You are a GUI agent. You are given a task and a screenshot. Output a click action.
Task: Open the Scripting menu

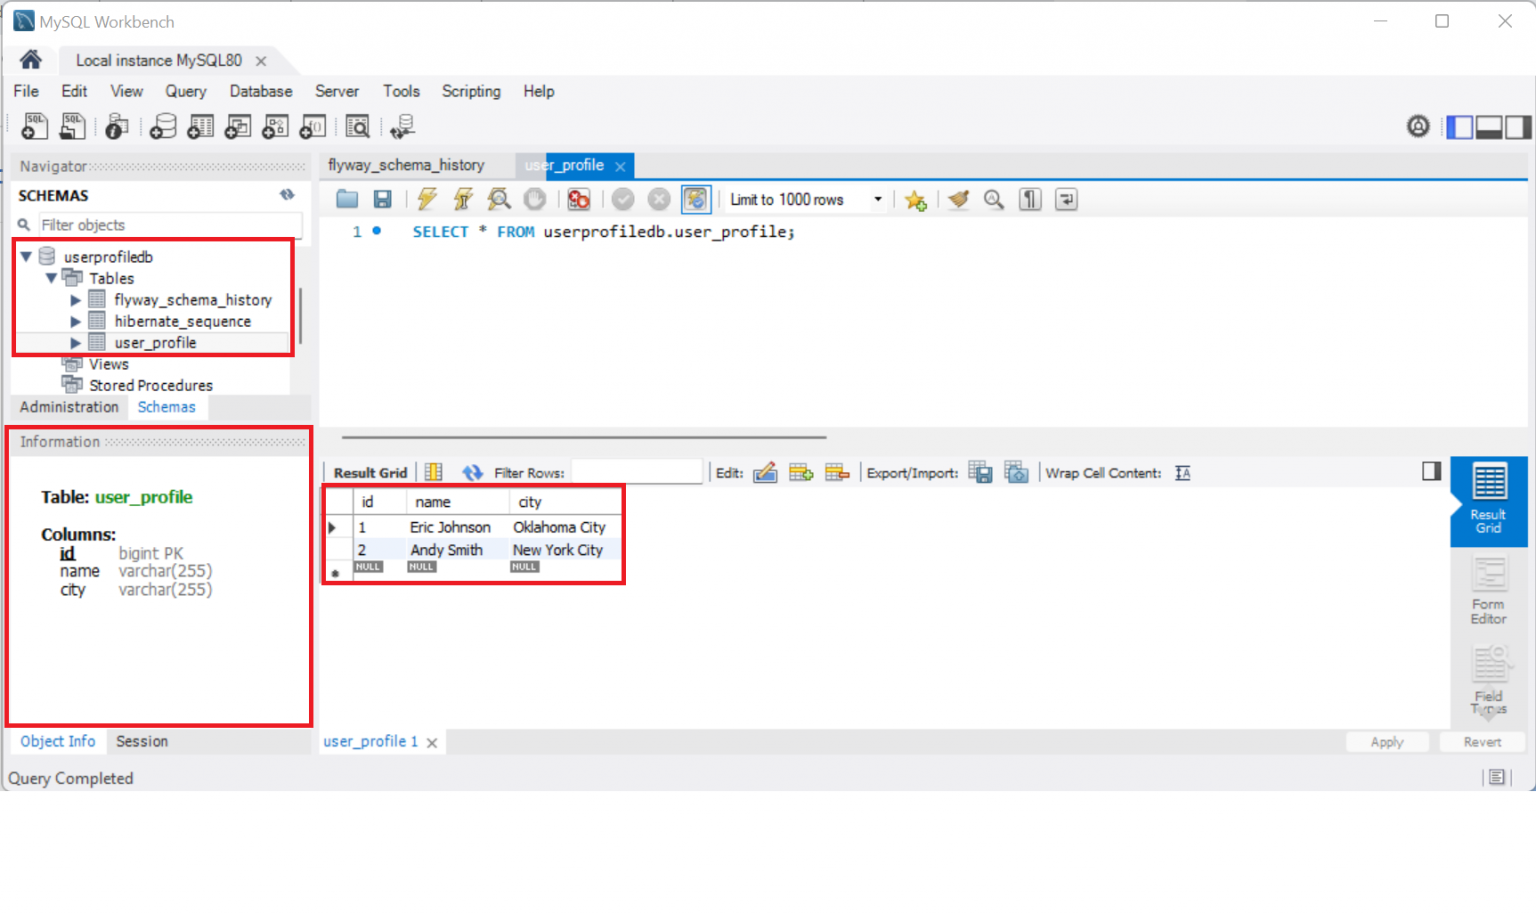point(471,91)
